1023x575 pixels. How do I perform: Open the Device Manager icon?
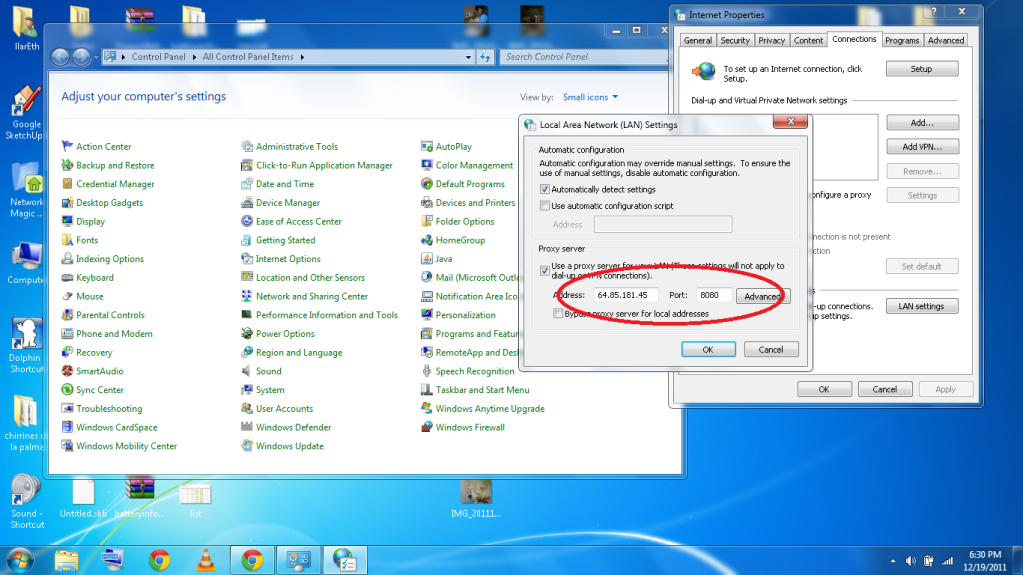247,202
